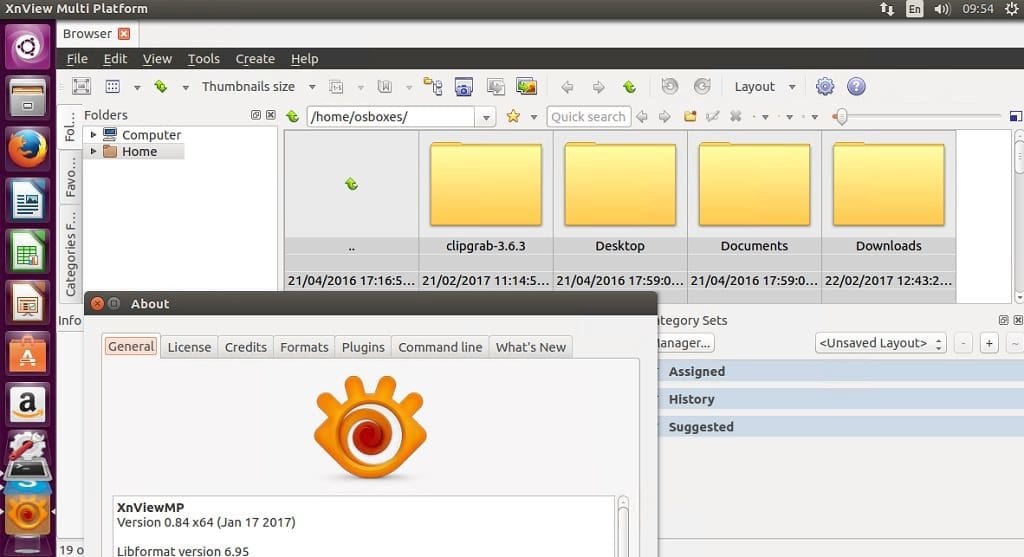Click back arrow next to Quick search
This screenshot has height=557, width=1024.
pos(642,116)
